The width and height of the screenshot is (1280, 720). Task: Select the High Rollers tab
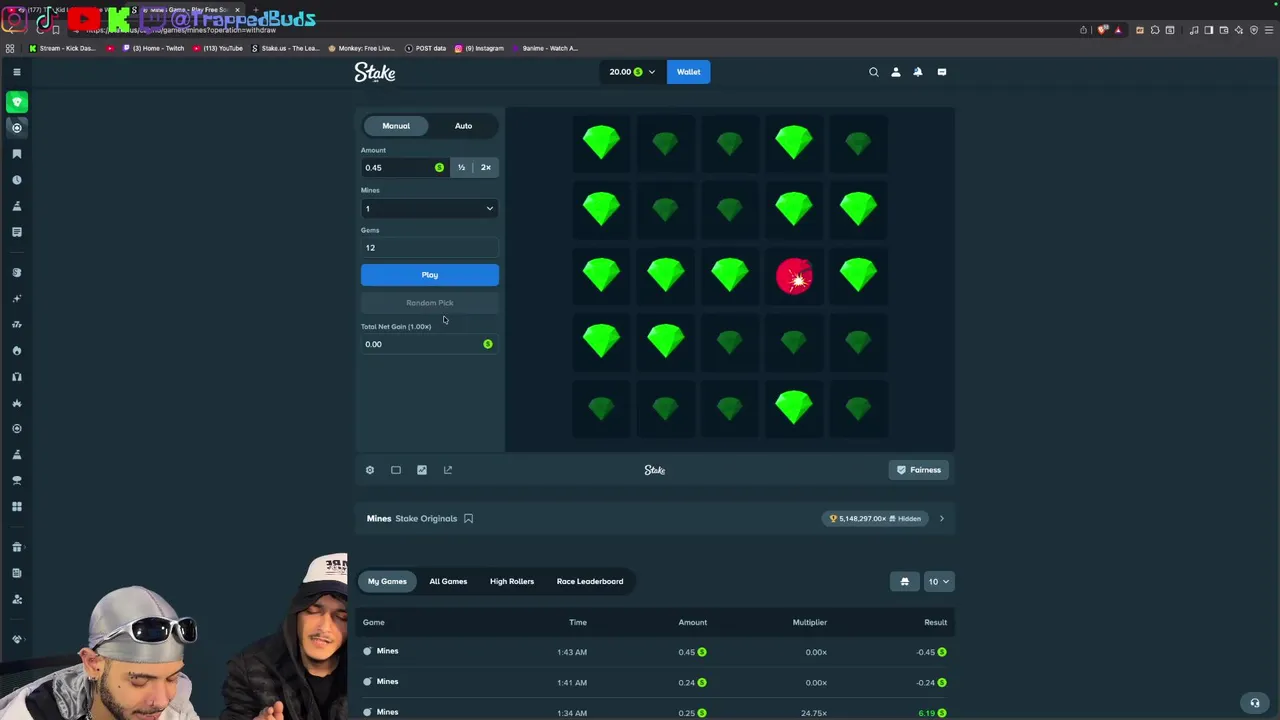512,582
